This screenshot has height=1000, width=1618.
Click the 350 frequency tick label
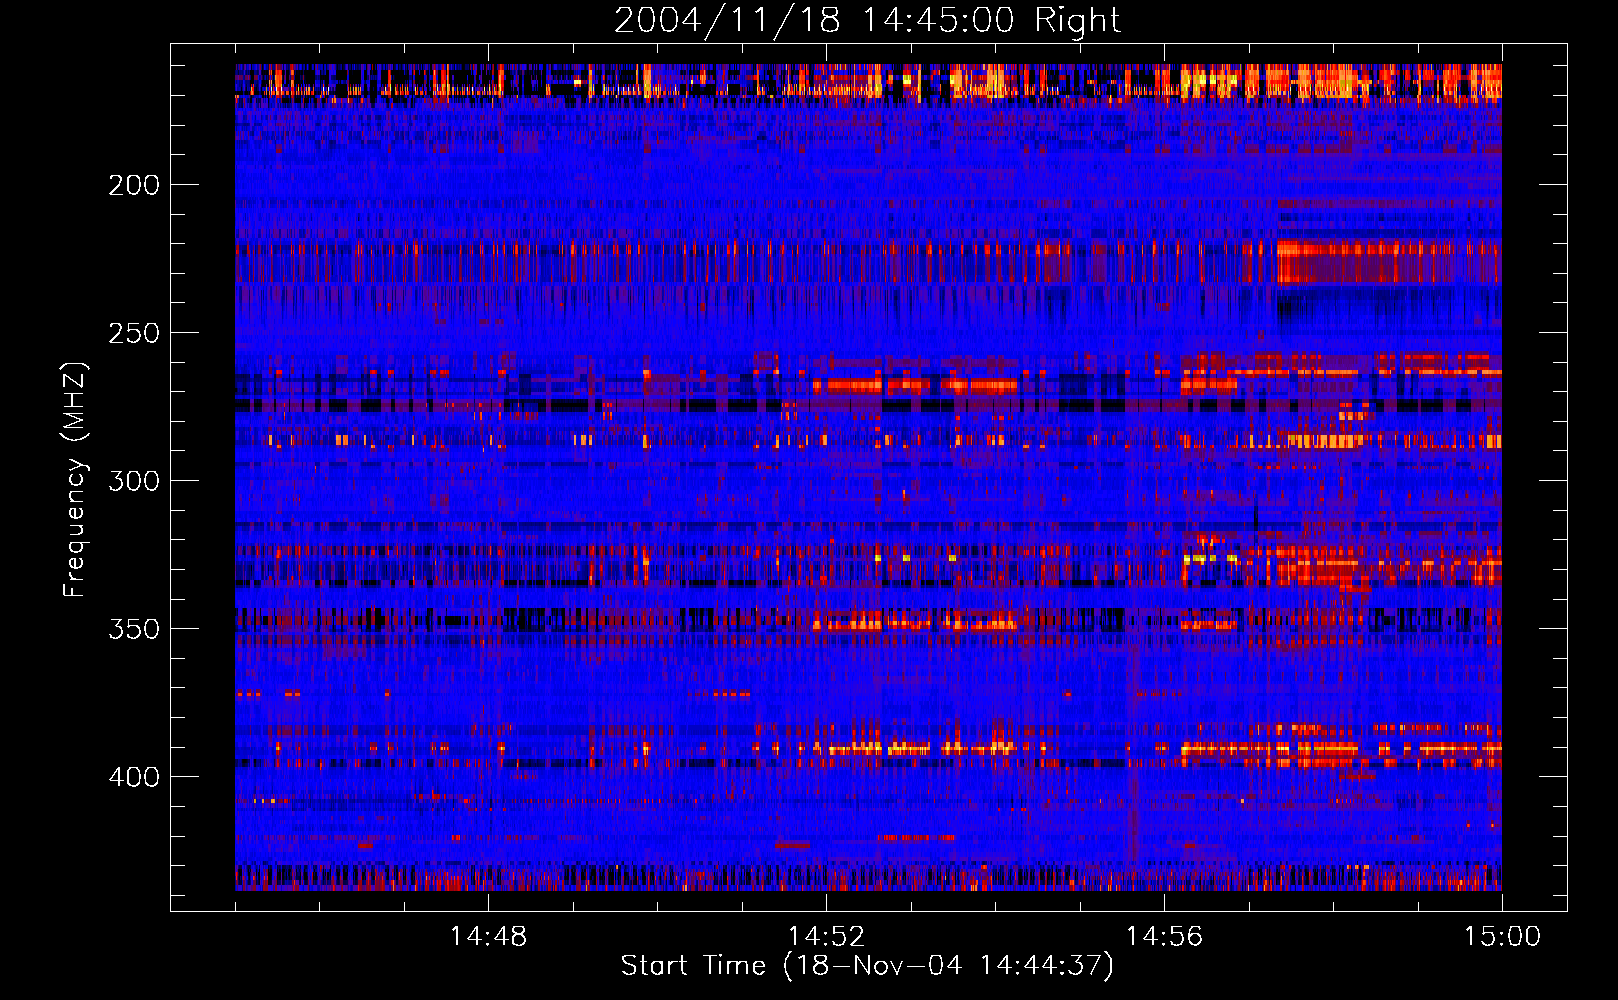pyautogui.click(x=134, y=629)
